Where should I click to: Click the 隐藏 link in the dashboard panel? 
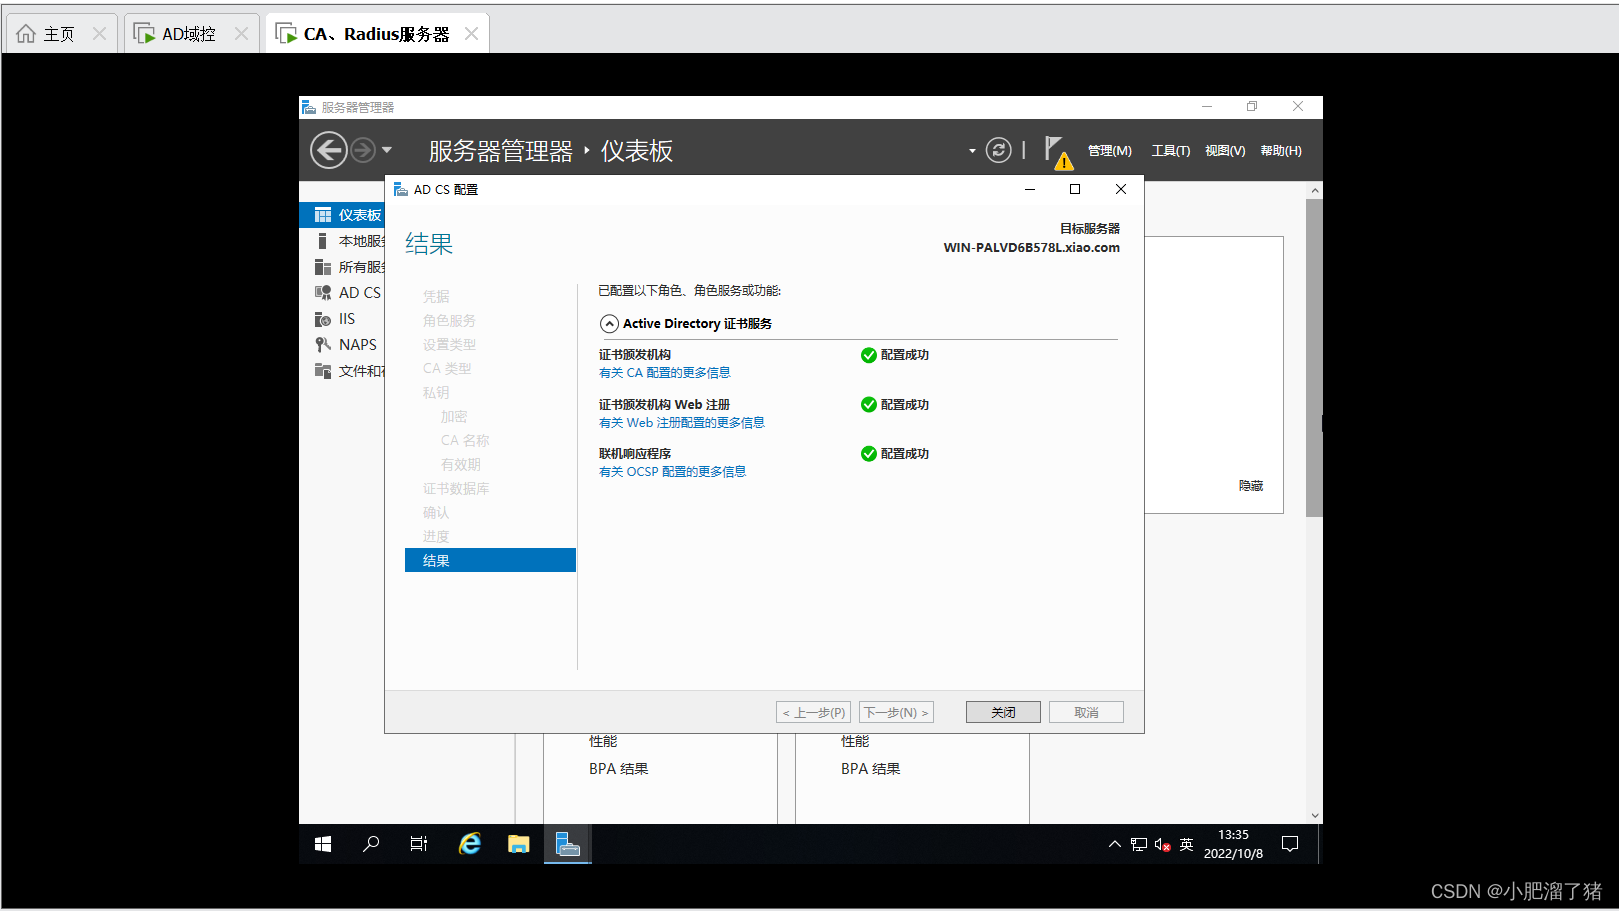pyautogui.click(x=1251, y=486)
